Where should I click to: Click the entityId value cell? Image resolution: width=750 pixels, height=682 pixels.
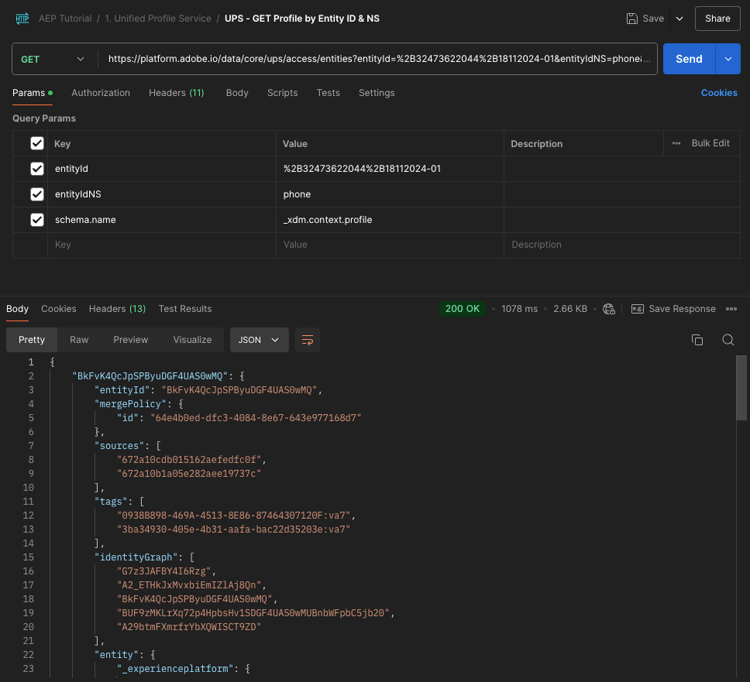tap(390, 169)
